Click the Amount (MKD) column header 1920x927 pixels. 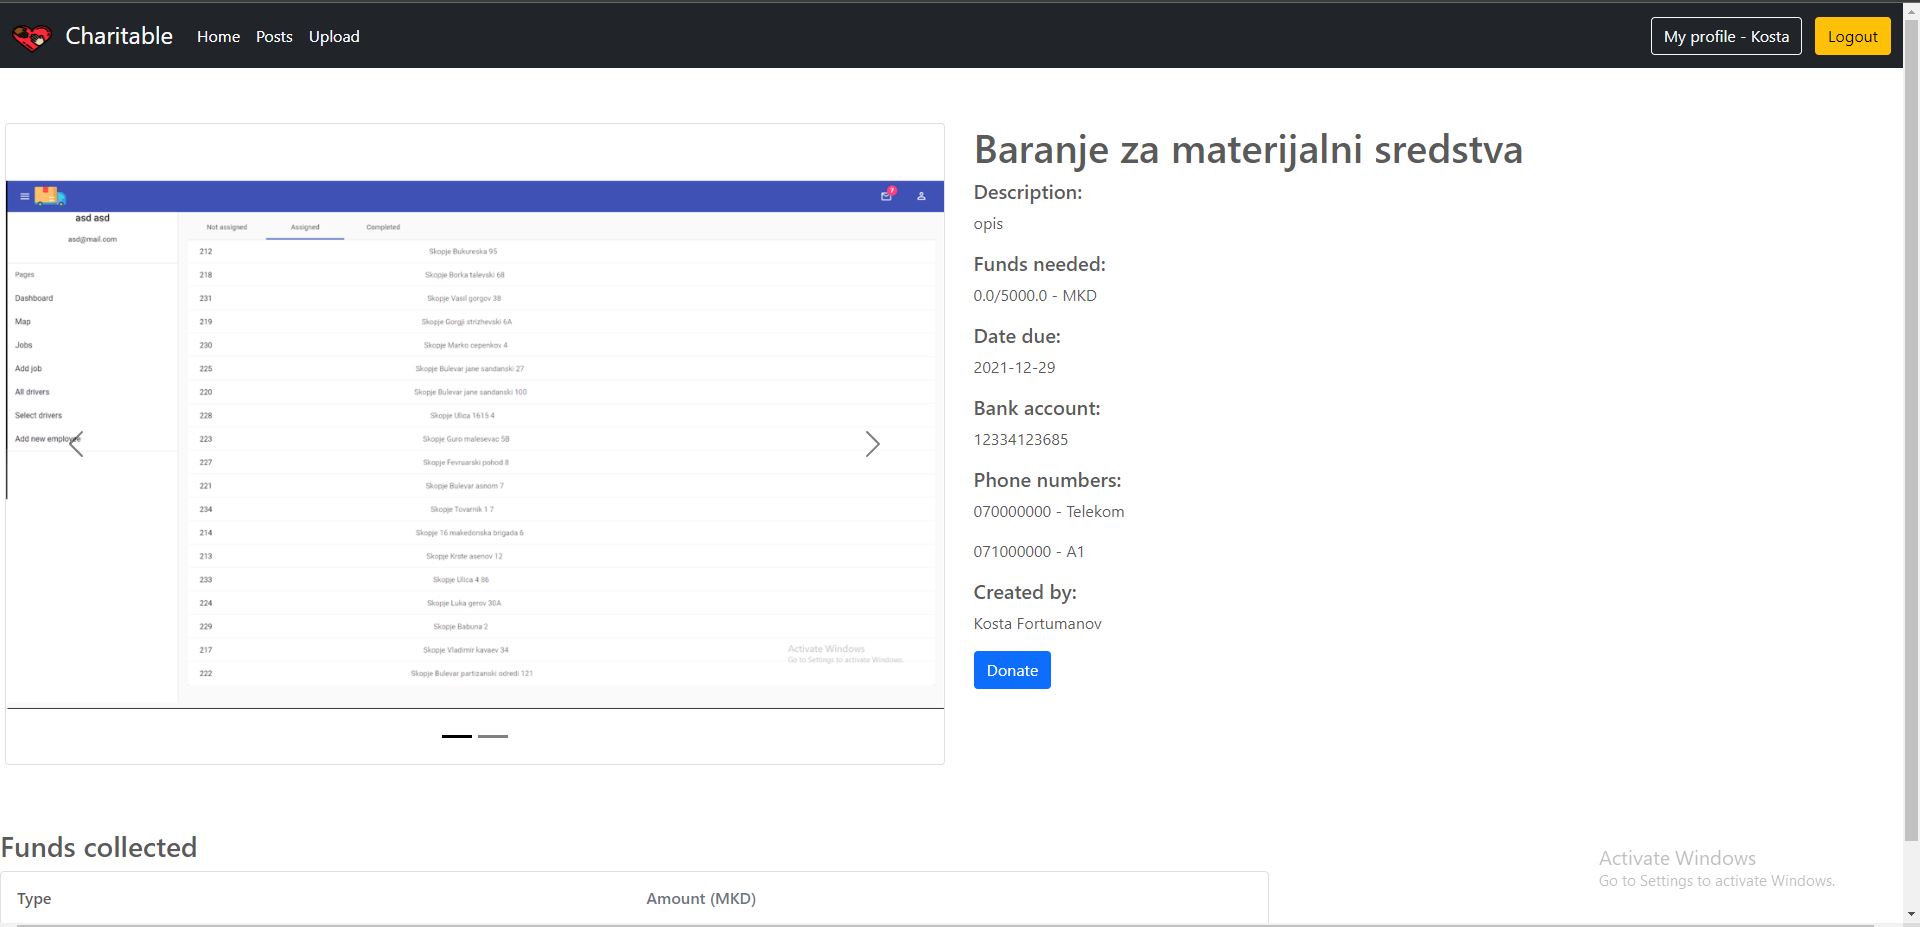coord(701,898)
